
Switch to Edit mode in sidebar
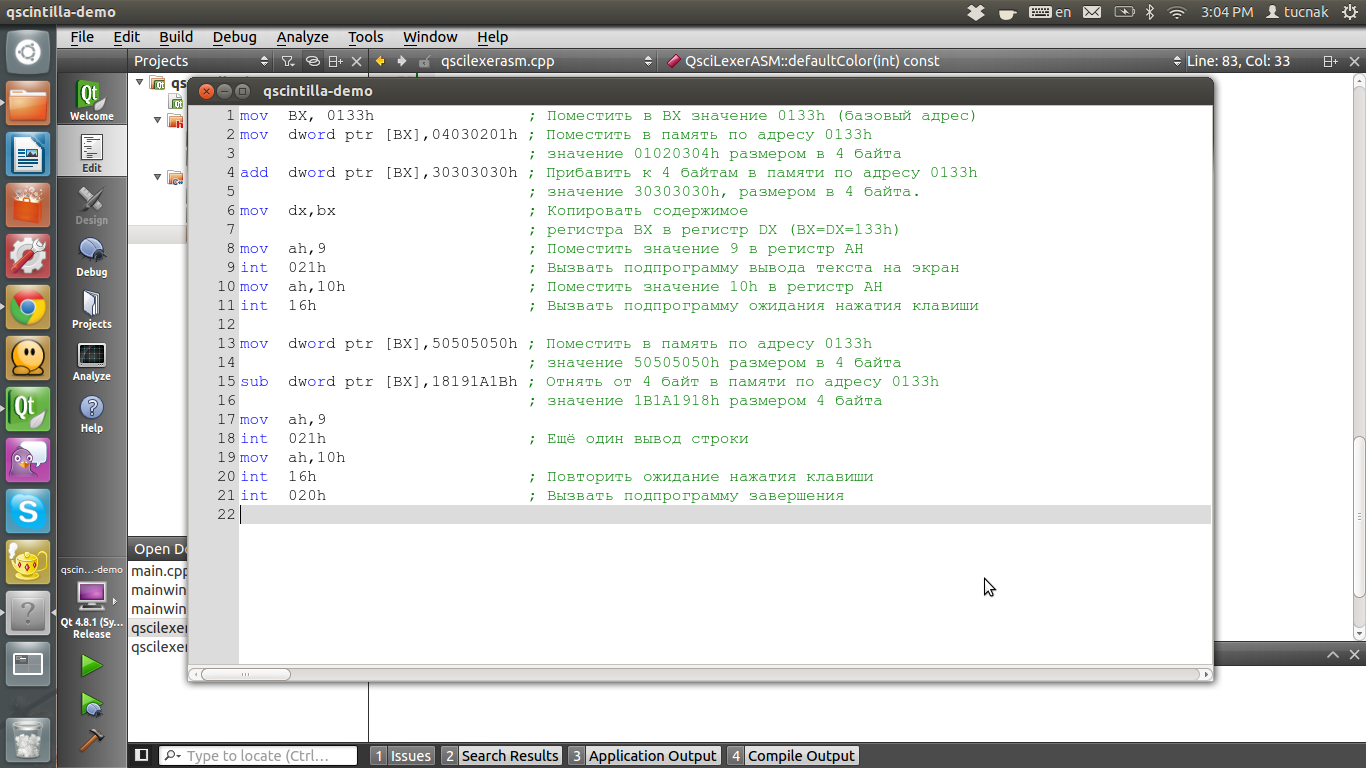point(91,152)
